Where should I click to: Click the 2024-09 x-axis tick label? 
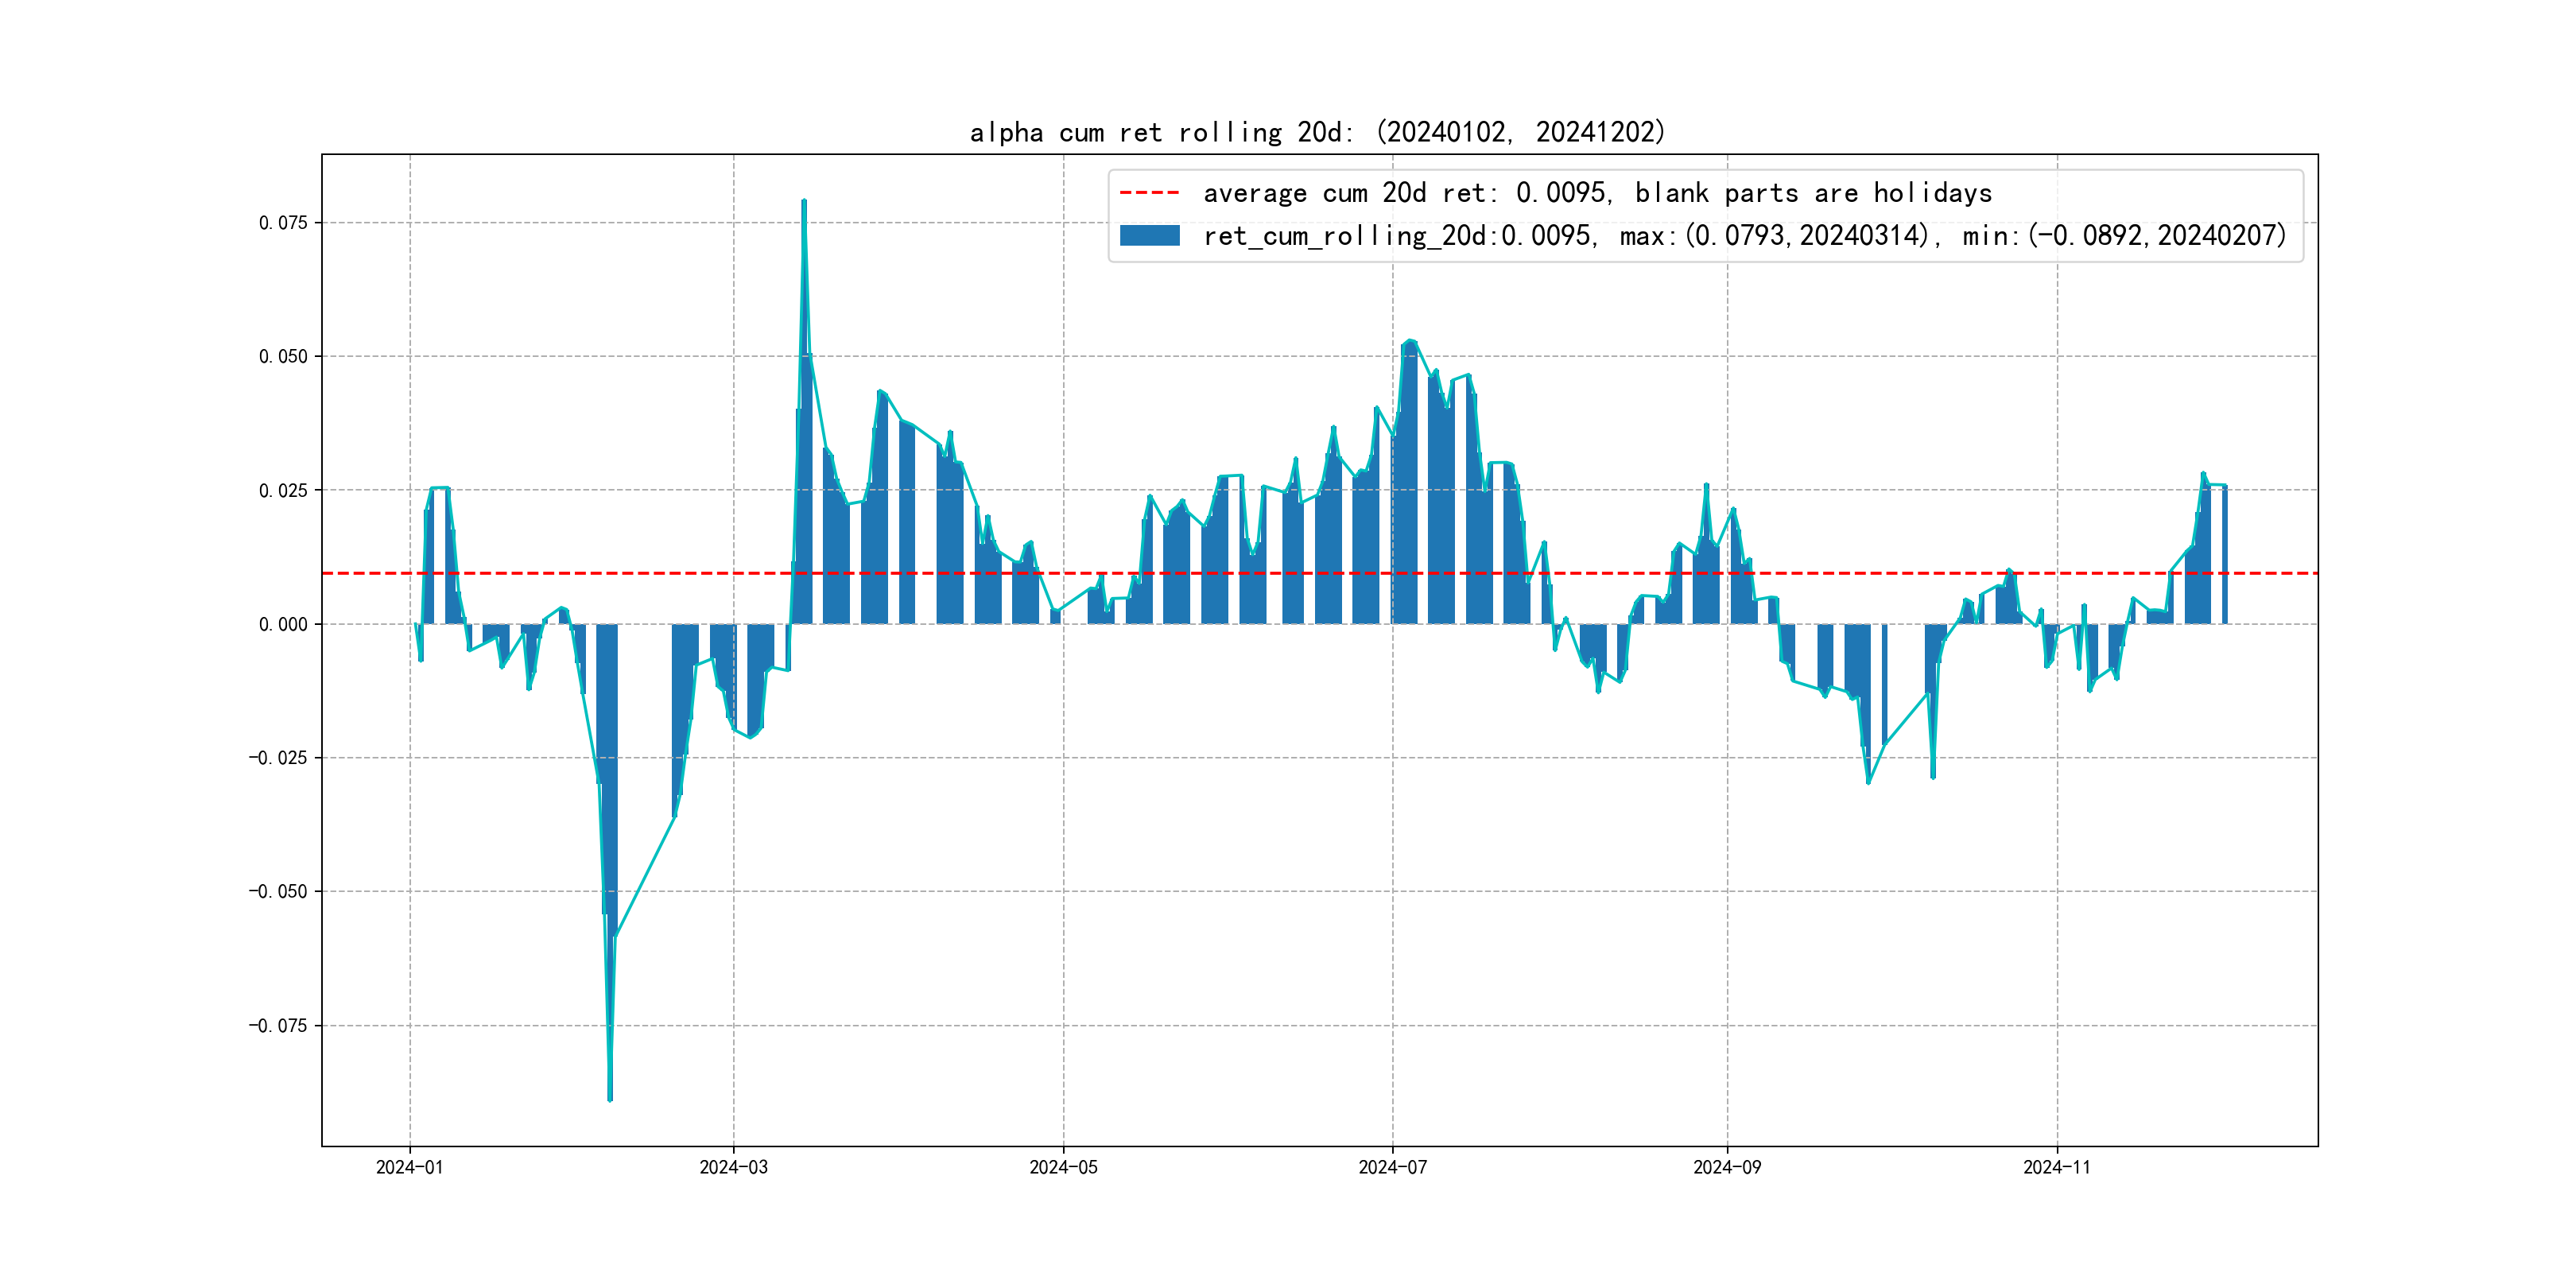1727,1167
